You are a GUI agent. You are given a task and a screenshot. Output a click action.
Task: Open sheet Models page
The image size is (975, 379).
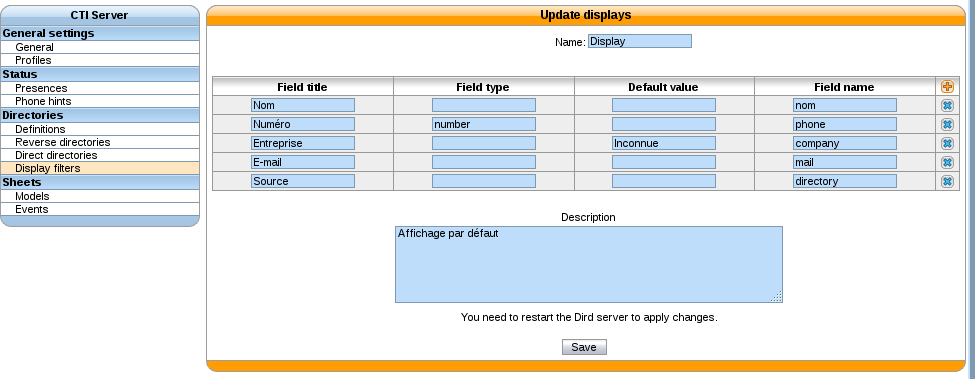[32, 196]
